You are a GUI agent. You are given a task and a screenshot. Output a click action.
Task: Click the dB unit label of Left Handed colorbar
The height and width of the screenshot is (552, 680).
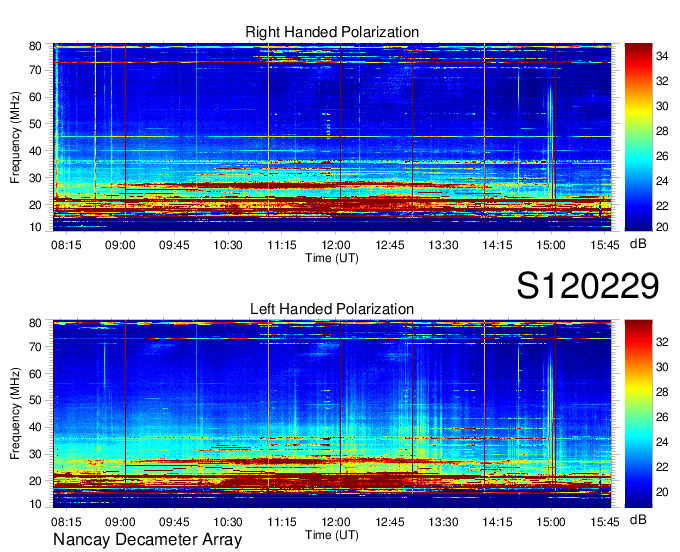tap(638, 520)
